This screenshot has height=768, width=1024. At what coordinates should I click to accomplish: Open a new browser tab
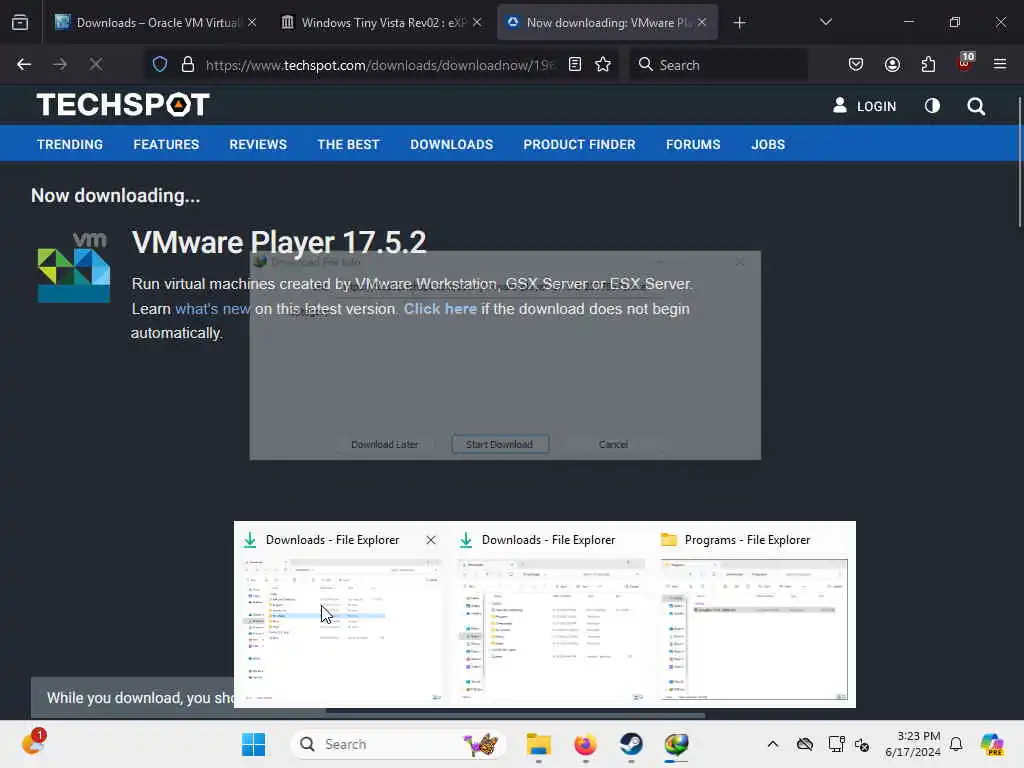point(739,23)
